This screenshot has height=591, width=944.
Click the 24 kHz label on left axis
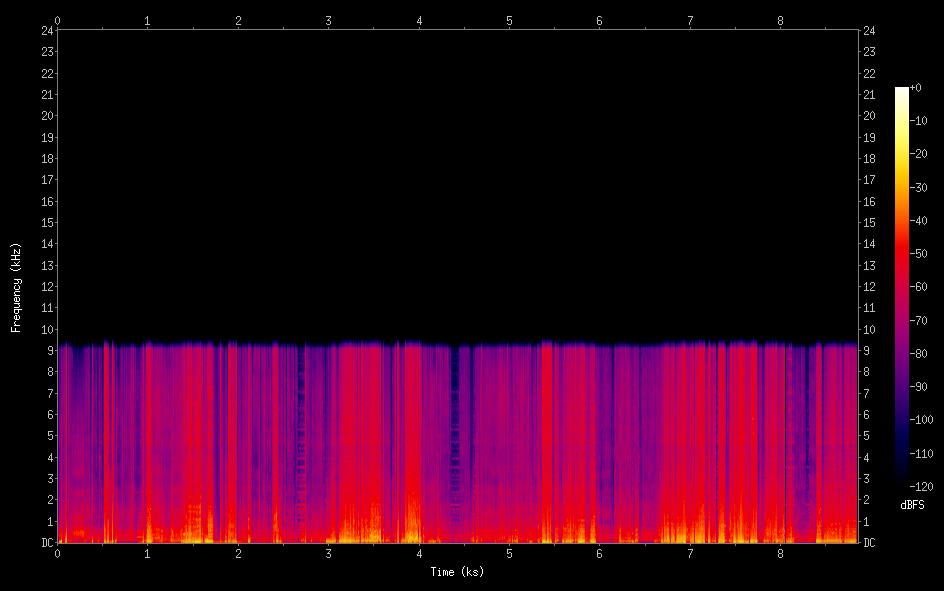tap(46, 30)
